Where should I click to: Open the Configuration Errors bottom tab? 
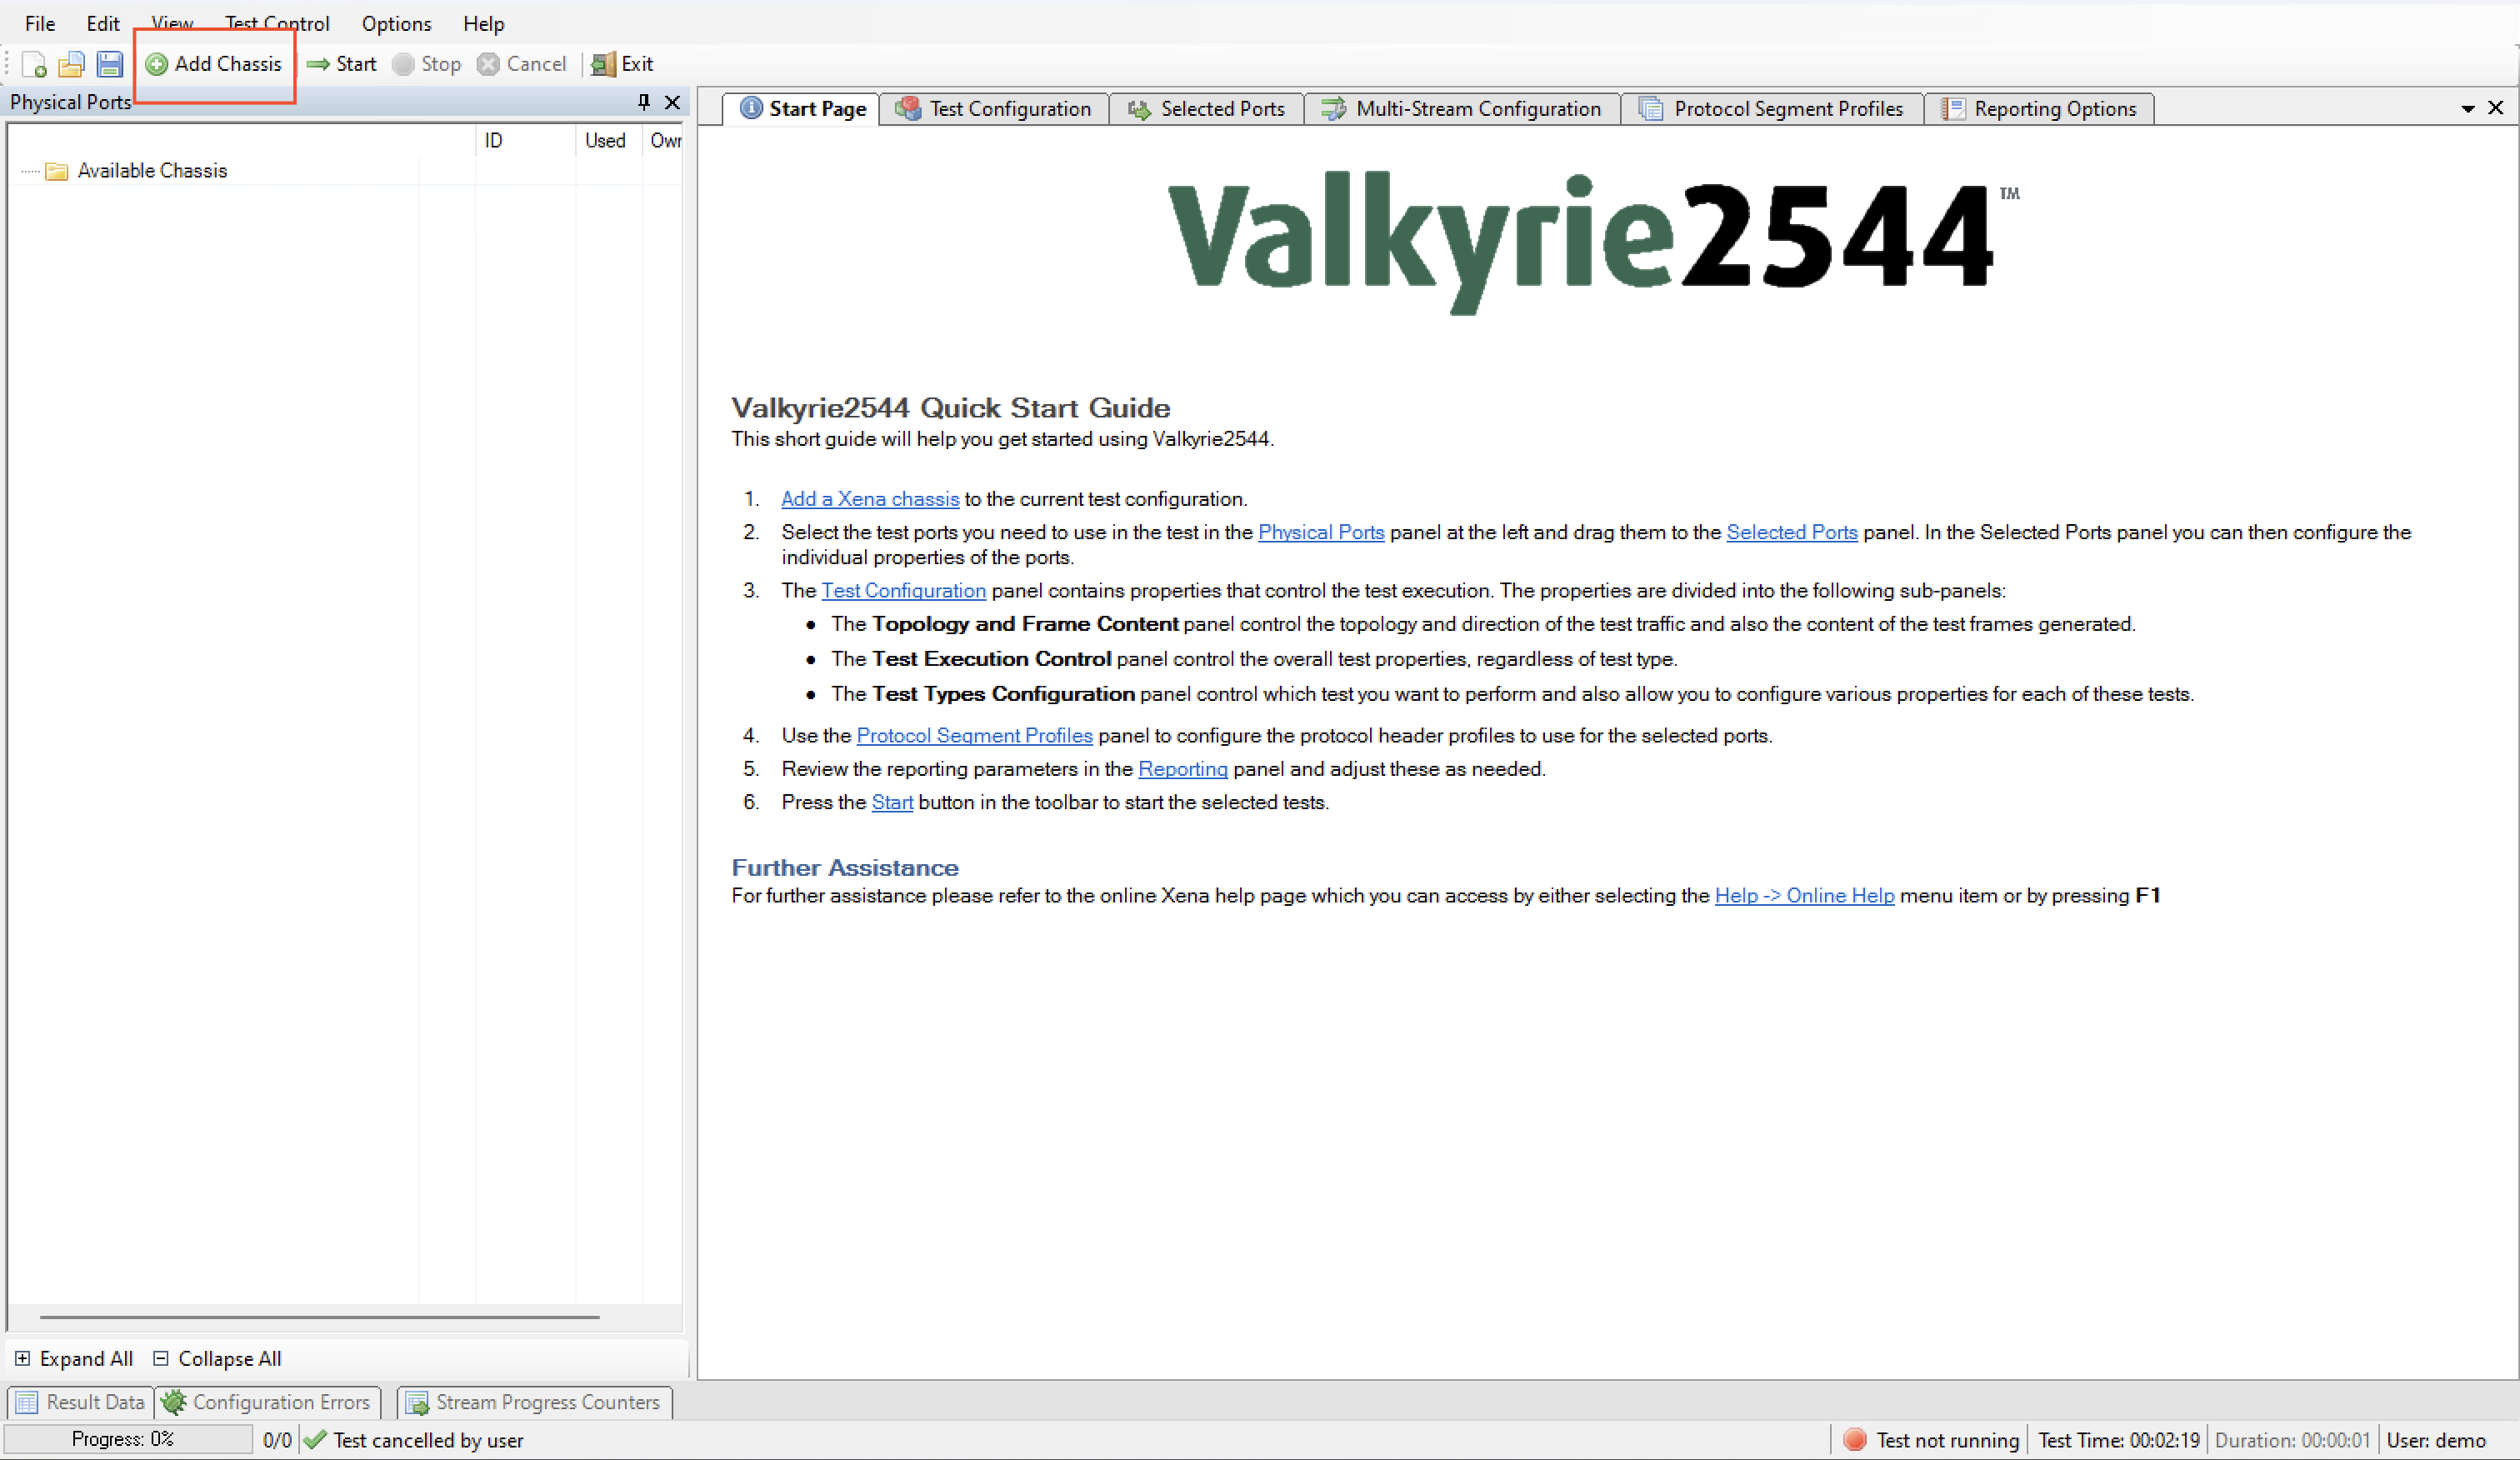267,1402
